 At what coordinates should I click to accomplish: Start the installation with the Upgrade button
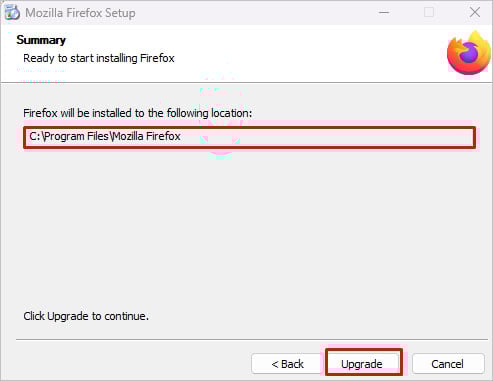click(364, 363)
